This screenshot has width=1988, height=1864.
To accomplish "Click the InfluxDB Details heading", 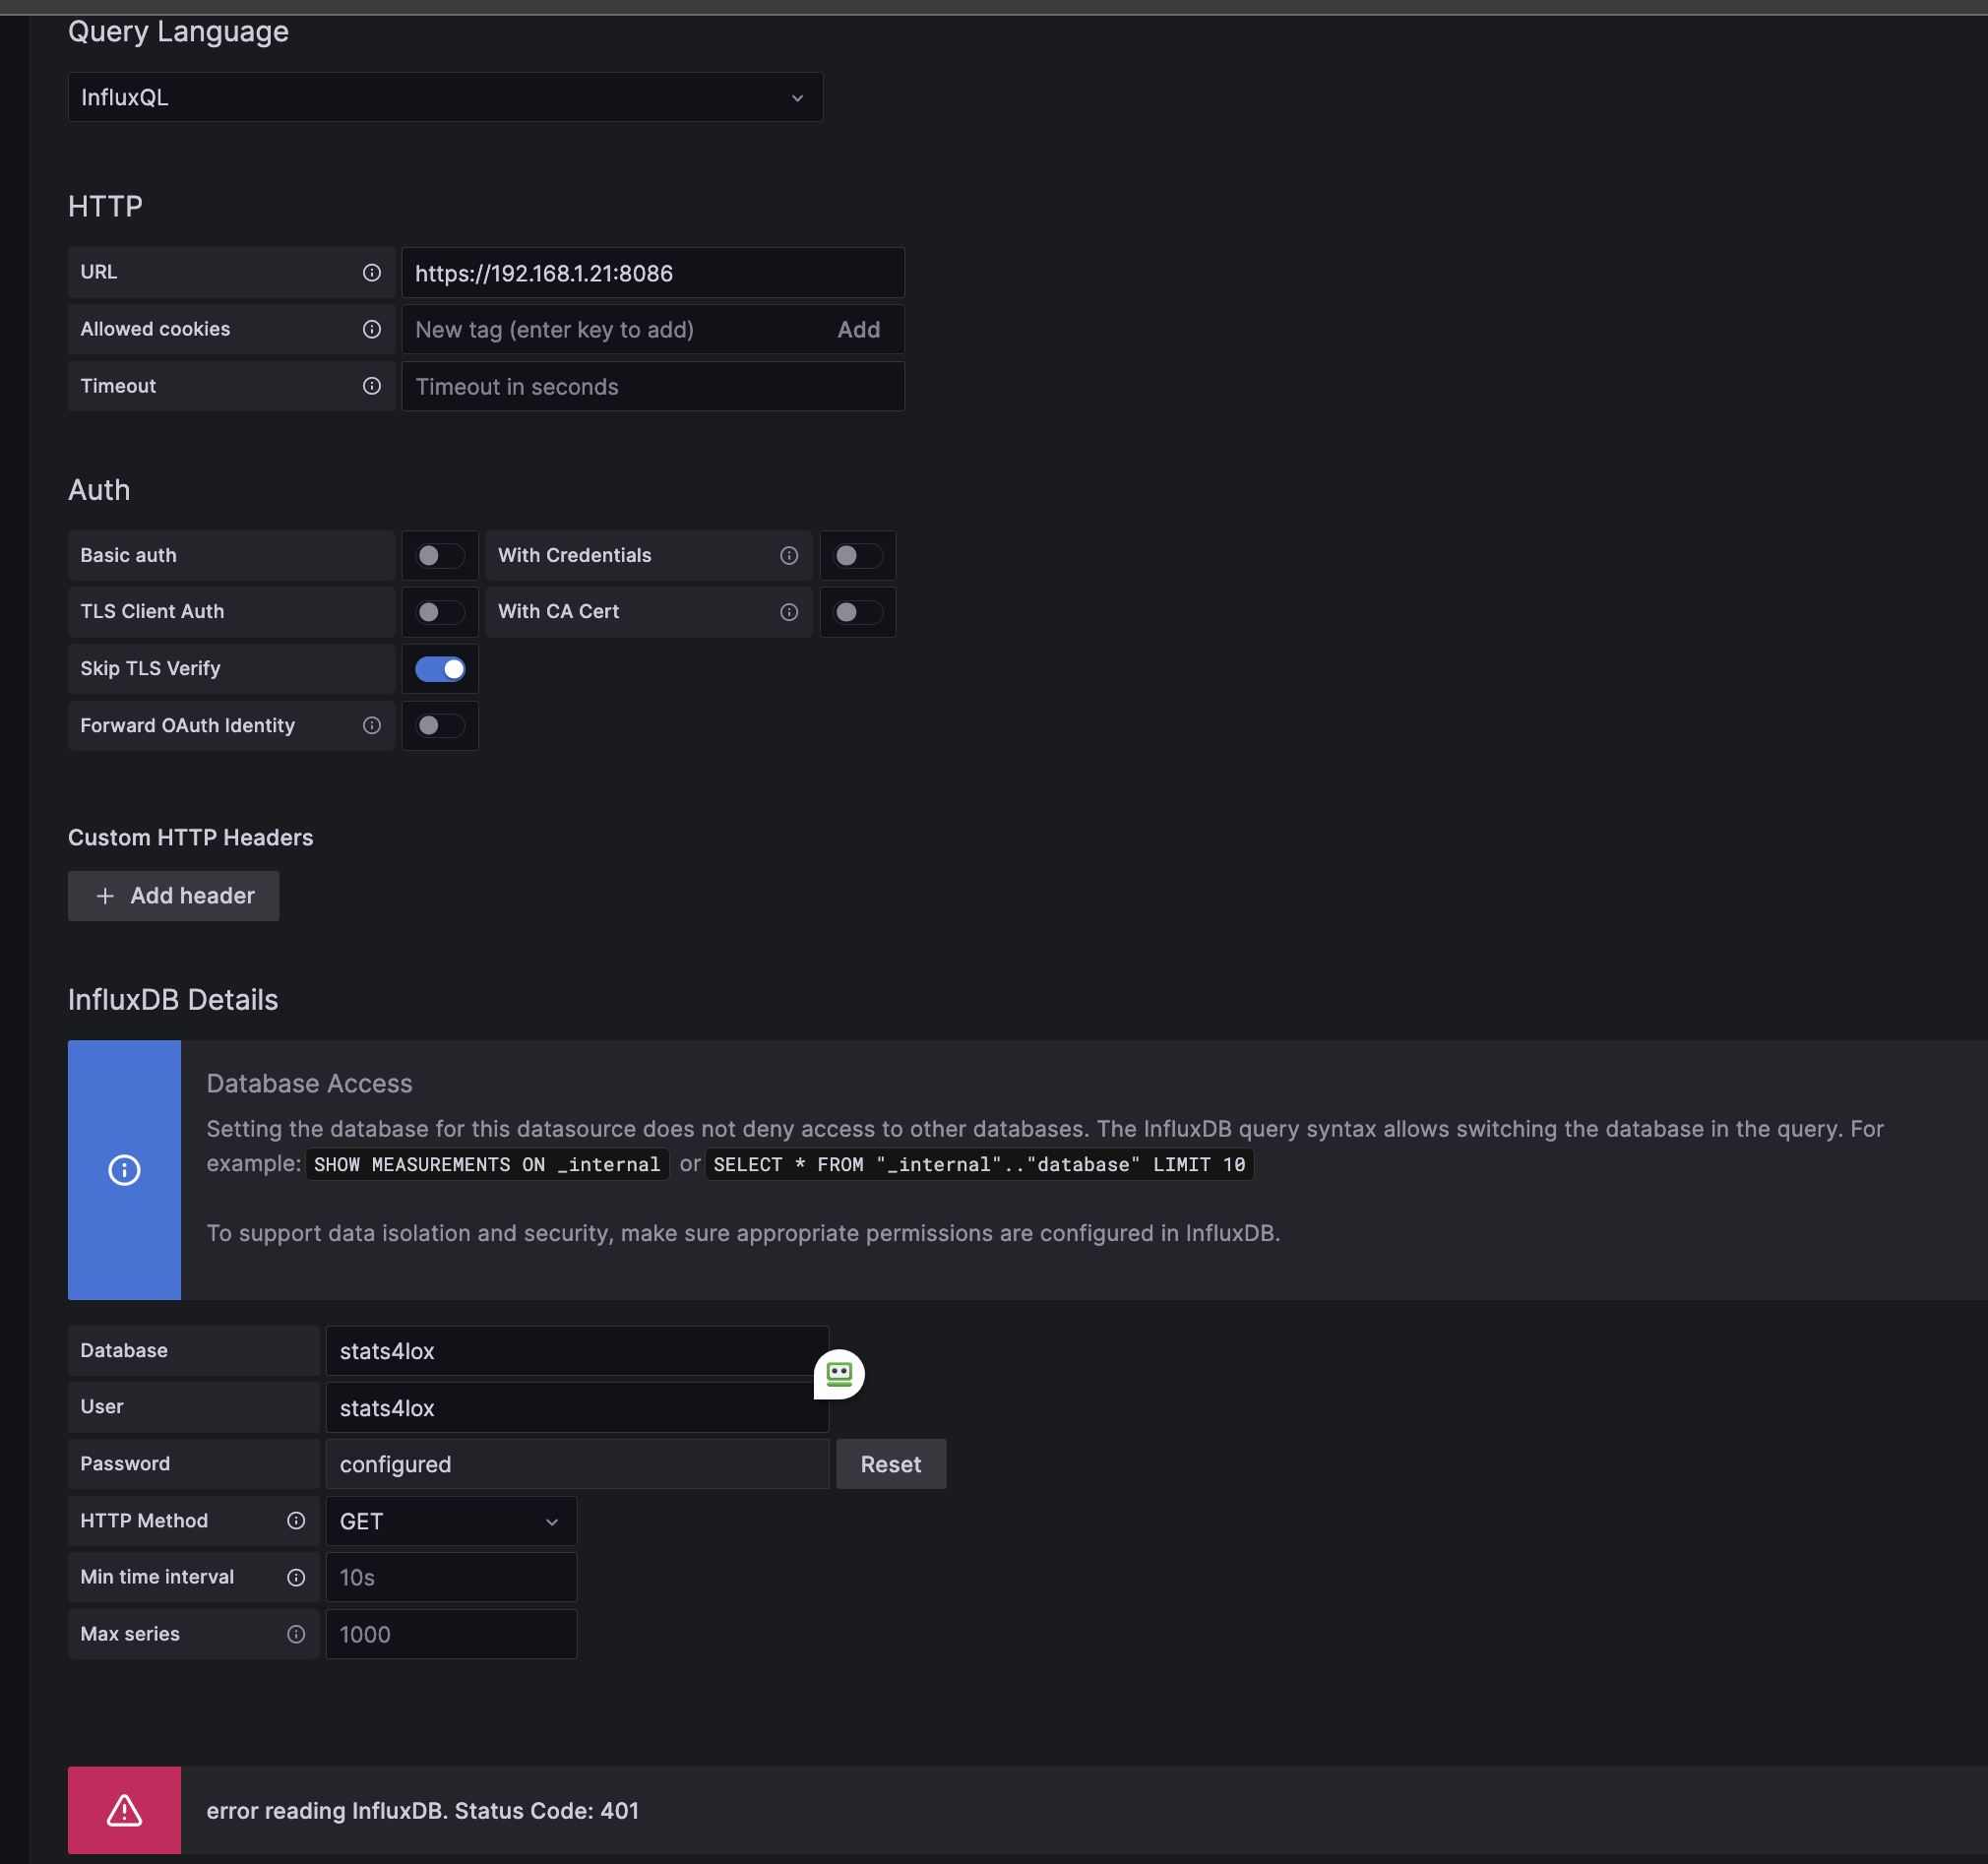I will coord(173,1000).
